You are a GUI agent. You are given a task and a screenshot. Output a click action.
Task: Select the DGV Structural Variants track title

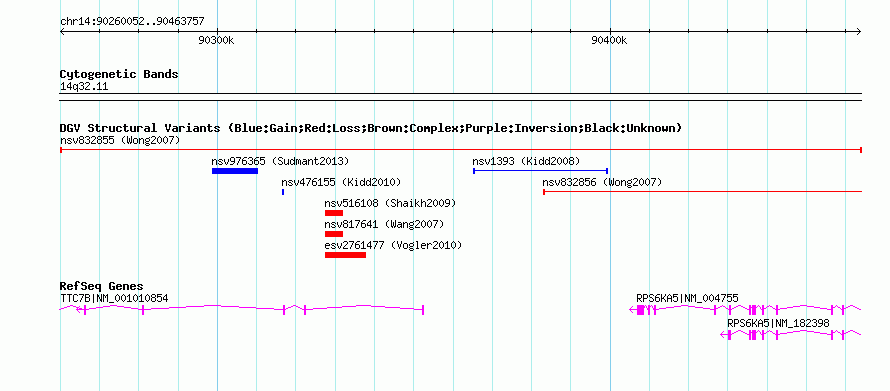371,128
